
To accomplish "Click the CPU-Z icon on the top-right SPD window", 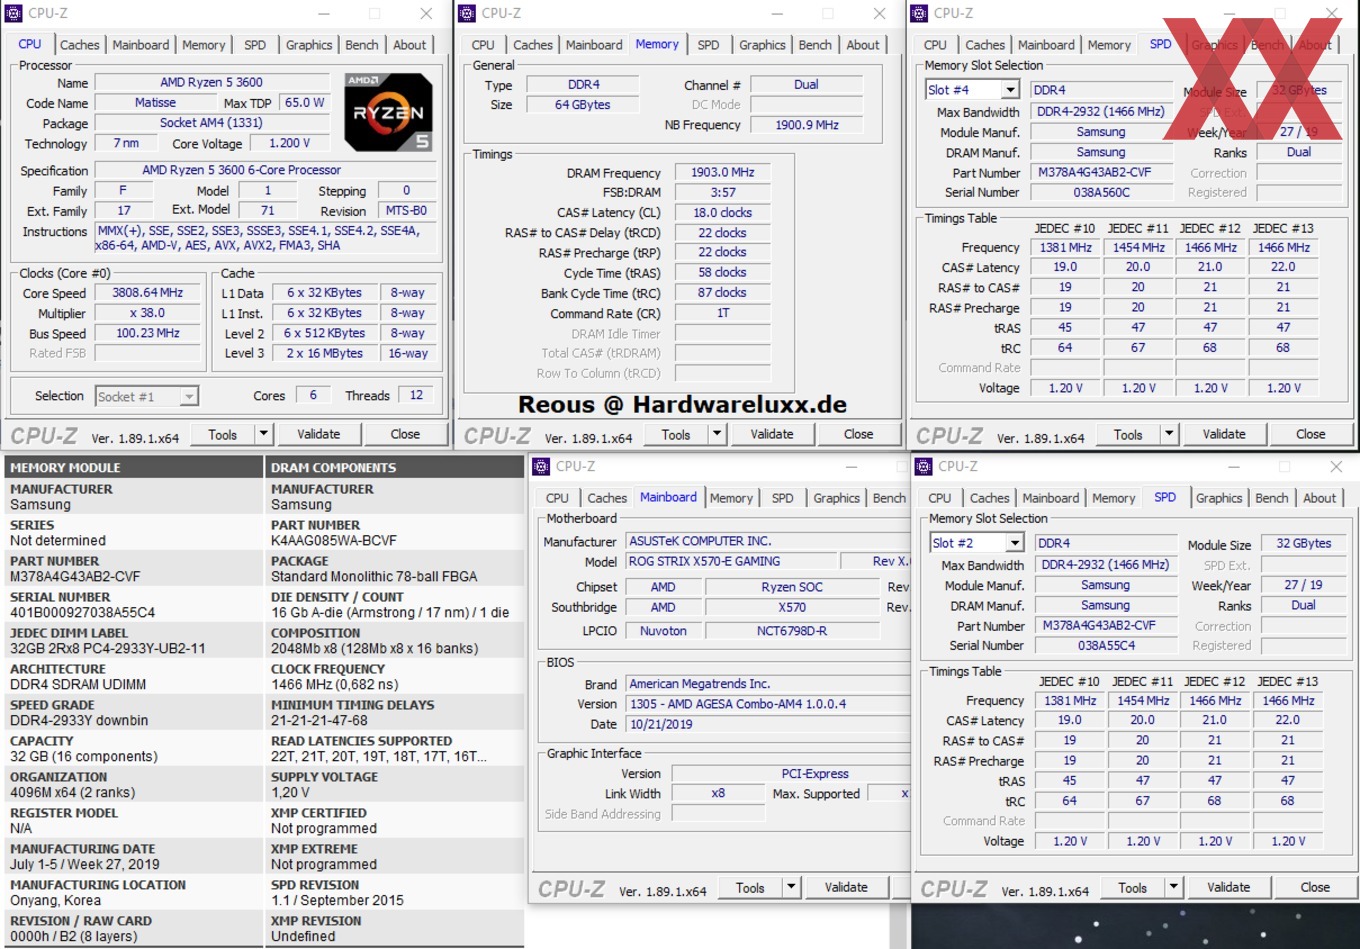I will tap(921, 13).
